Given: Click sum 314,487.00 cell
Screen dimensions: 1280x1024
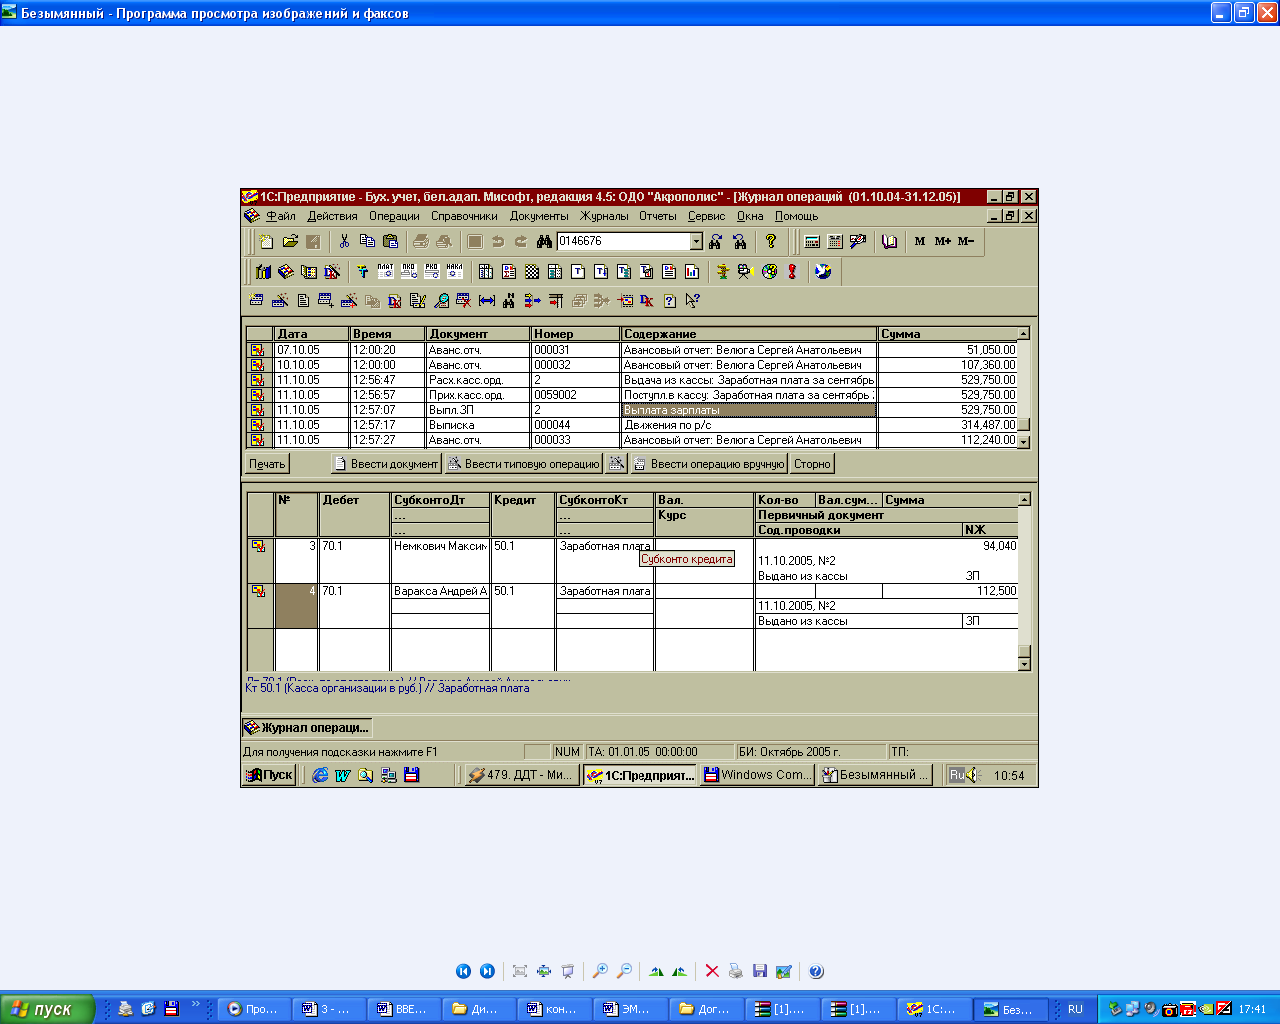Looking at the screenshot, I should (x=948, y=425).
